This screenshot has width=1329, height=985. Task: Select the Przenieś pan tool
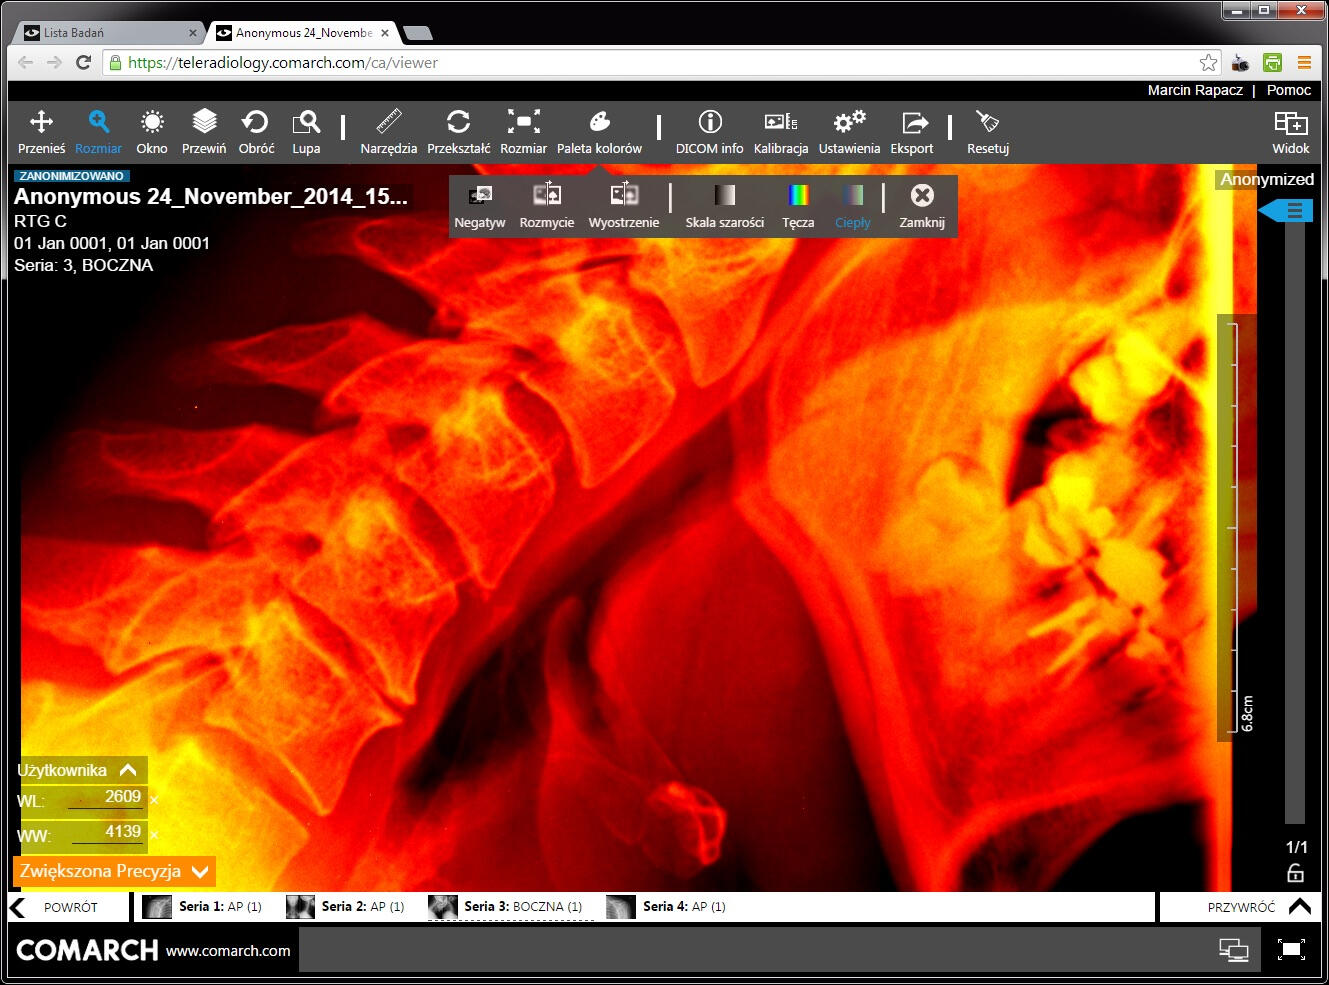point(40,132)
